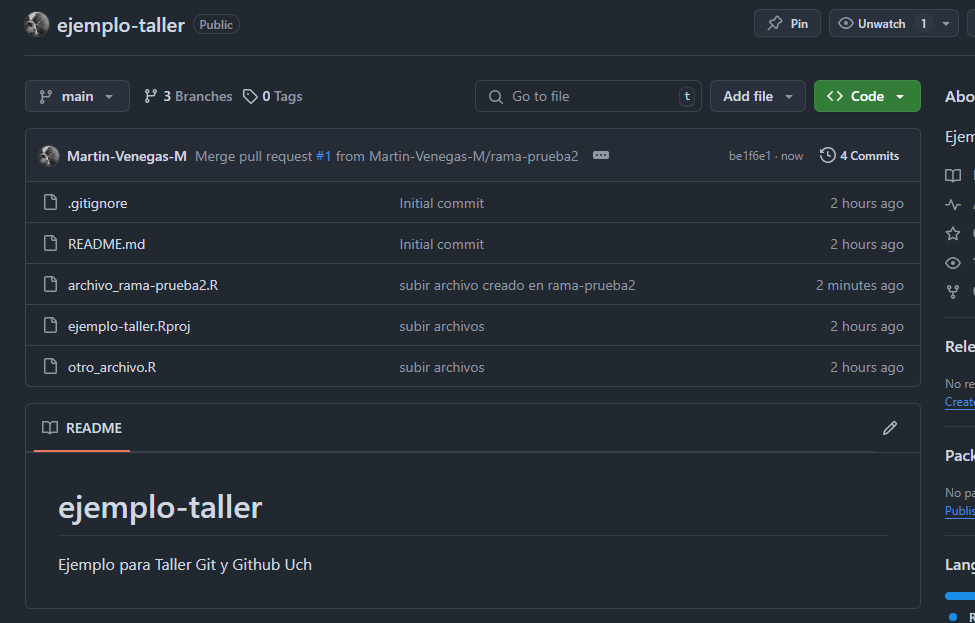The image size is (975, 623).
Task: Click the eye watchers icon in About sidebar
Action: (953, 262)
